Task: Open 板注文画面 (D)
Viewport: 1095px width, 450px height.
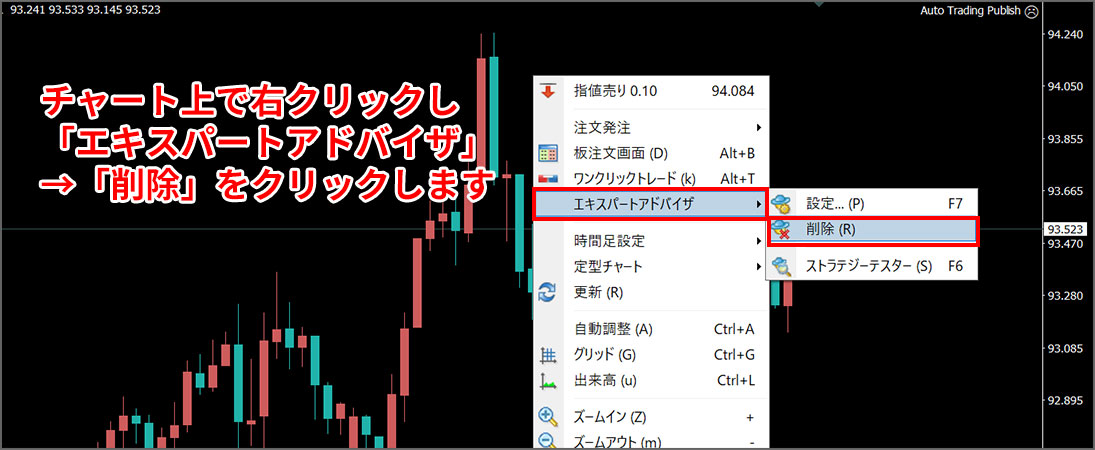Action: point(651,153)
